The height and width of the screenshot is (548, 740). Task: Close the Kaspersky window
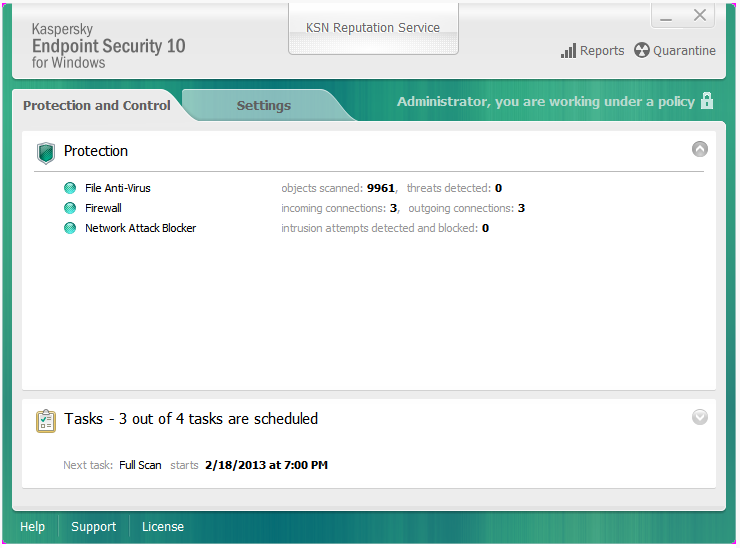[699, 16]
